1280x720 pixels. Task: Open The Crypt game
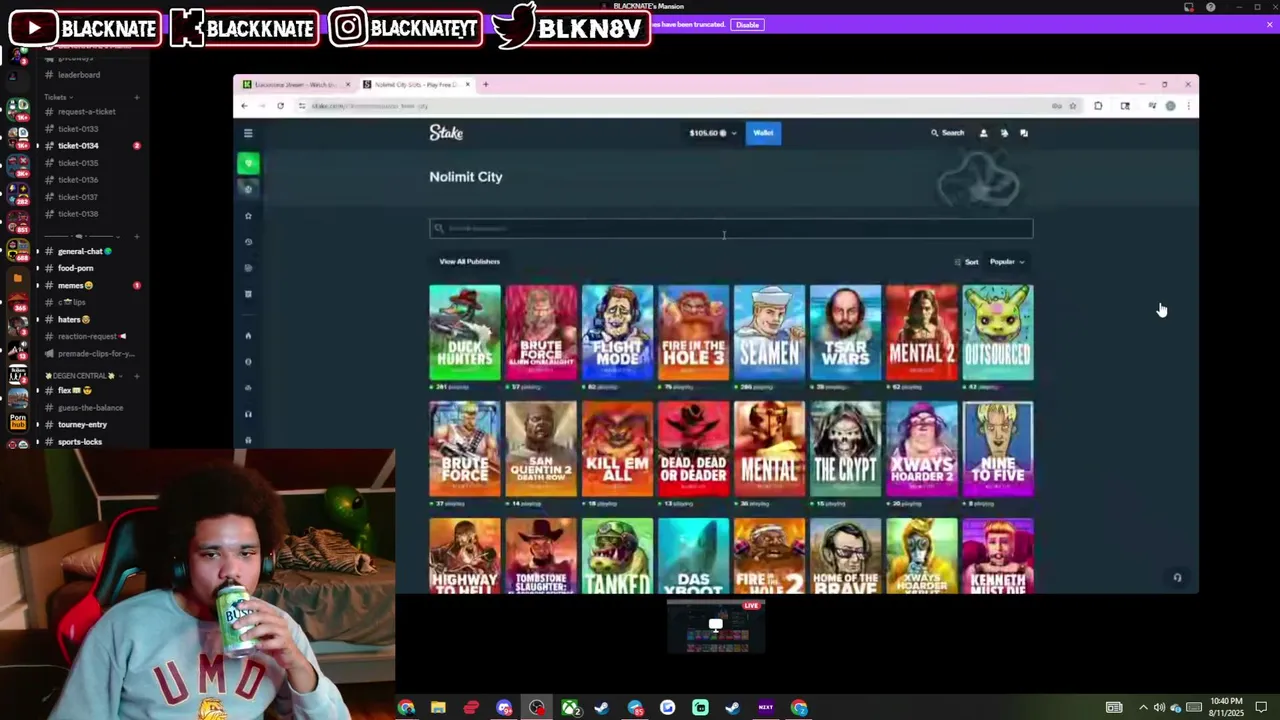[x=845, y=449]
